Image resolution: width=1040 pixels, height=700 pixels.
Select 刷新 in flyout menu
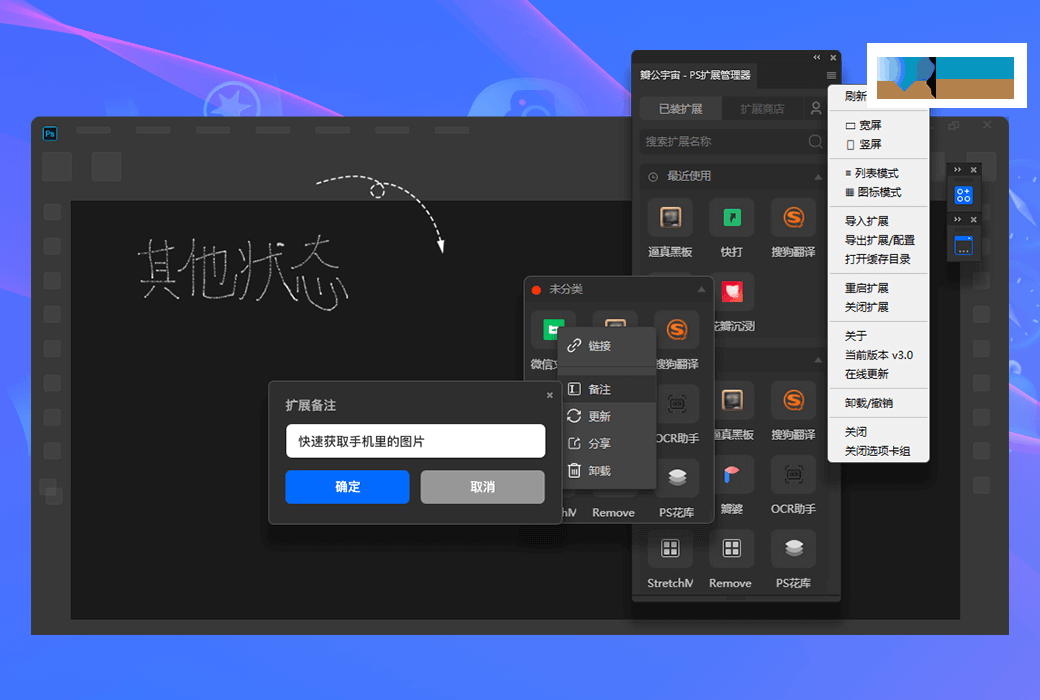tap(854, 96)
